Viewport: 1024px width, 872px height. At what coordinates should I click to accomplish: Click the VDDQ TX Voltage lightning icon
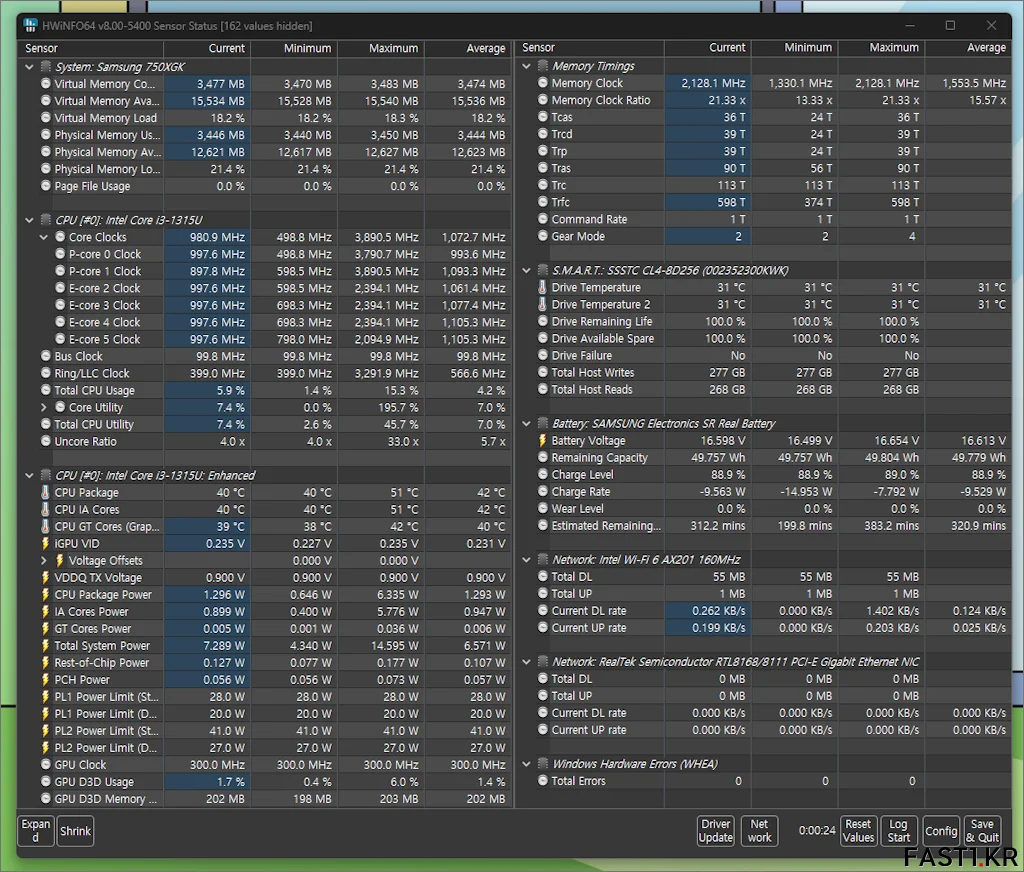click(45, 577)
